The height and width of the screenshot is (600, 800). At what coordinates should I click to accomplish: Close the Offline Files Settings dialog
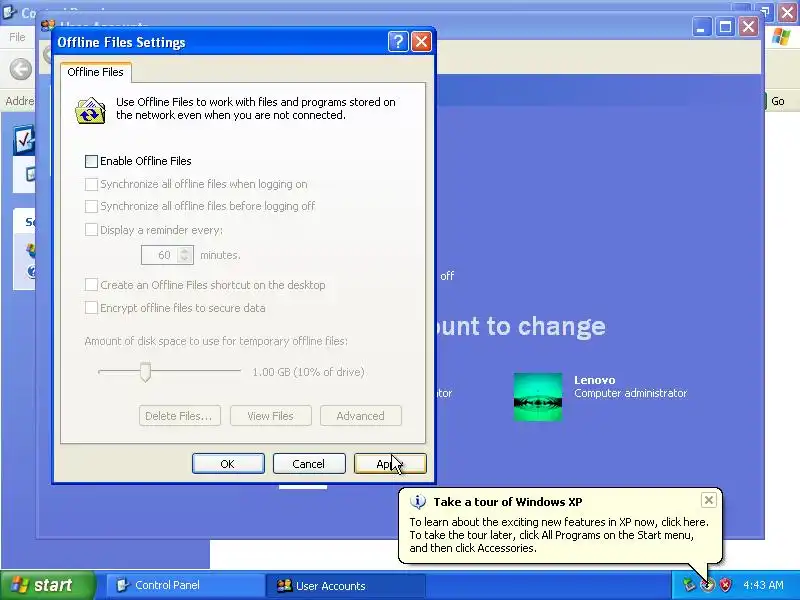pos(421,42)
